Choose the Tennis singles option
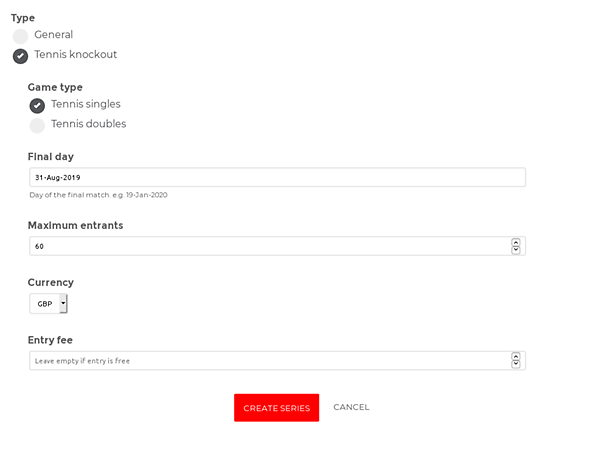Screen dimensions: 600x456 point(37,106)
